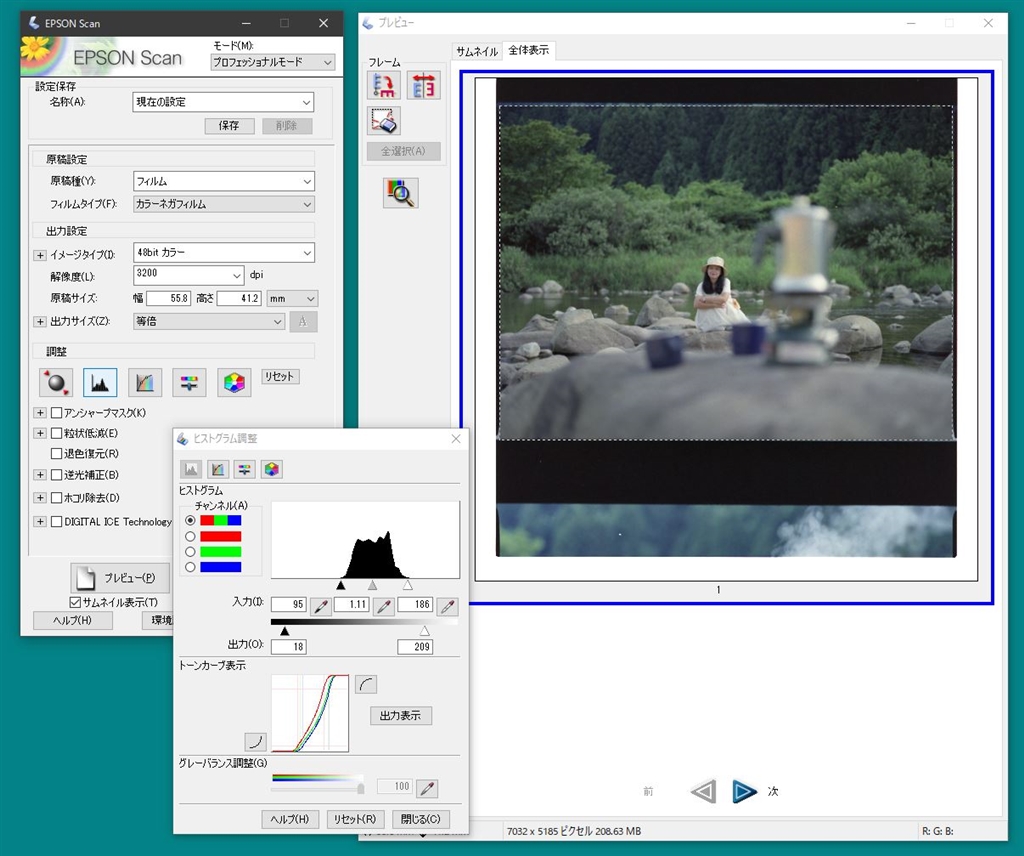Viewport: 1024px width, 856px height.
Task: Expand 出力サイズ plus box
Action: (x=40, y=322)
